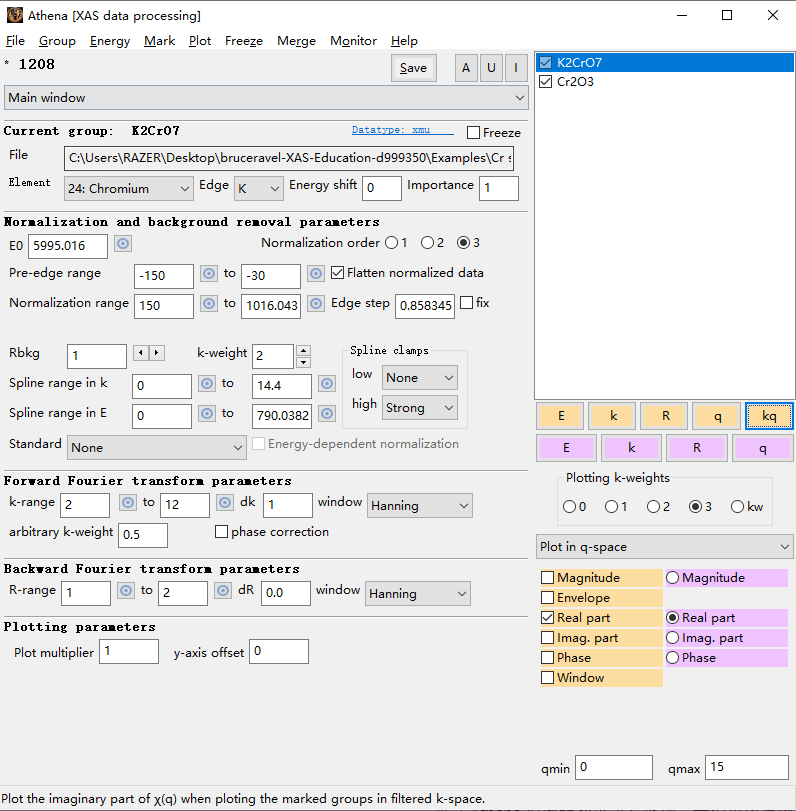Open the Merge menu
This screenshot has width=796, height=811.
point(295,41)
